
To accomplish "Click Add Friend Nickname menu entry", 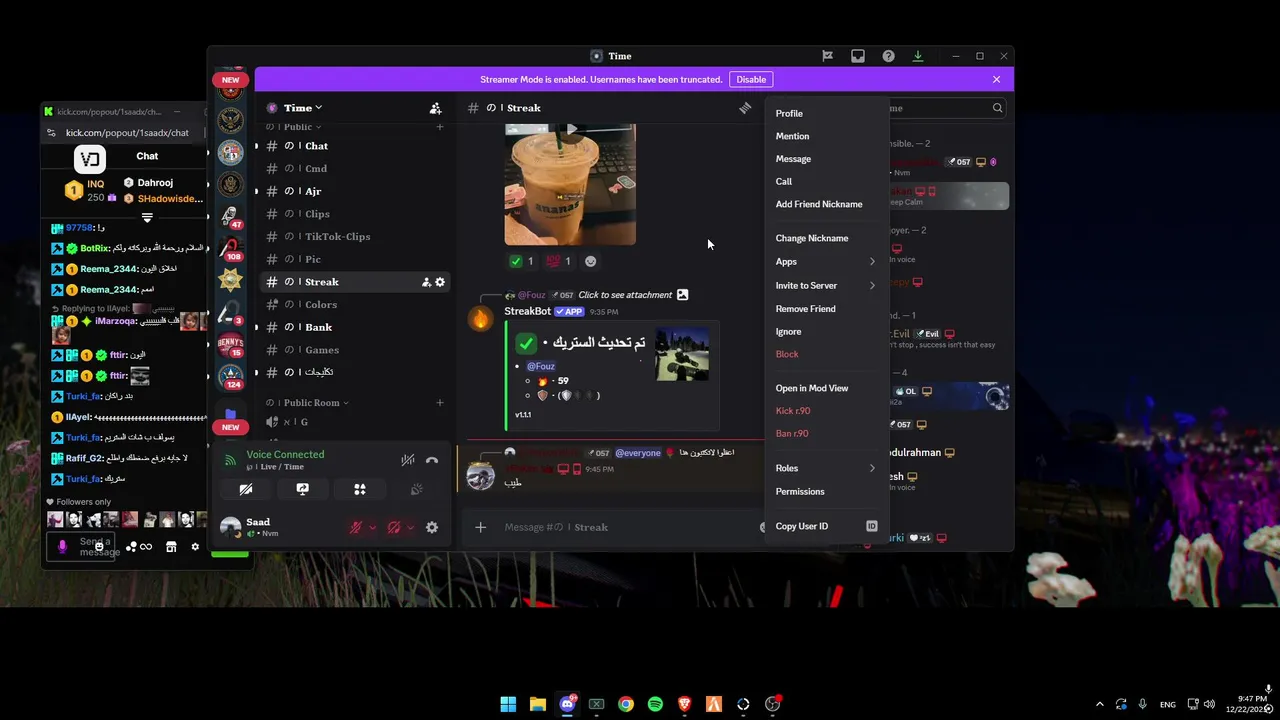I will point(827,204).
